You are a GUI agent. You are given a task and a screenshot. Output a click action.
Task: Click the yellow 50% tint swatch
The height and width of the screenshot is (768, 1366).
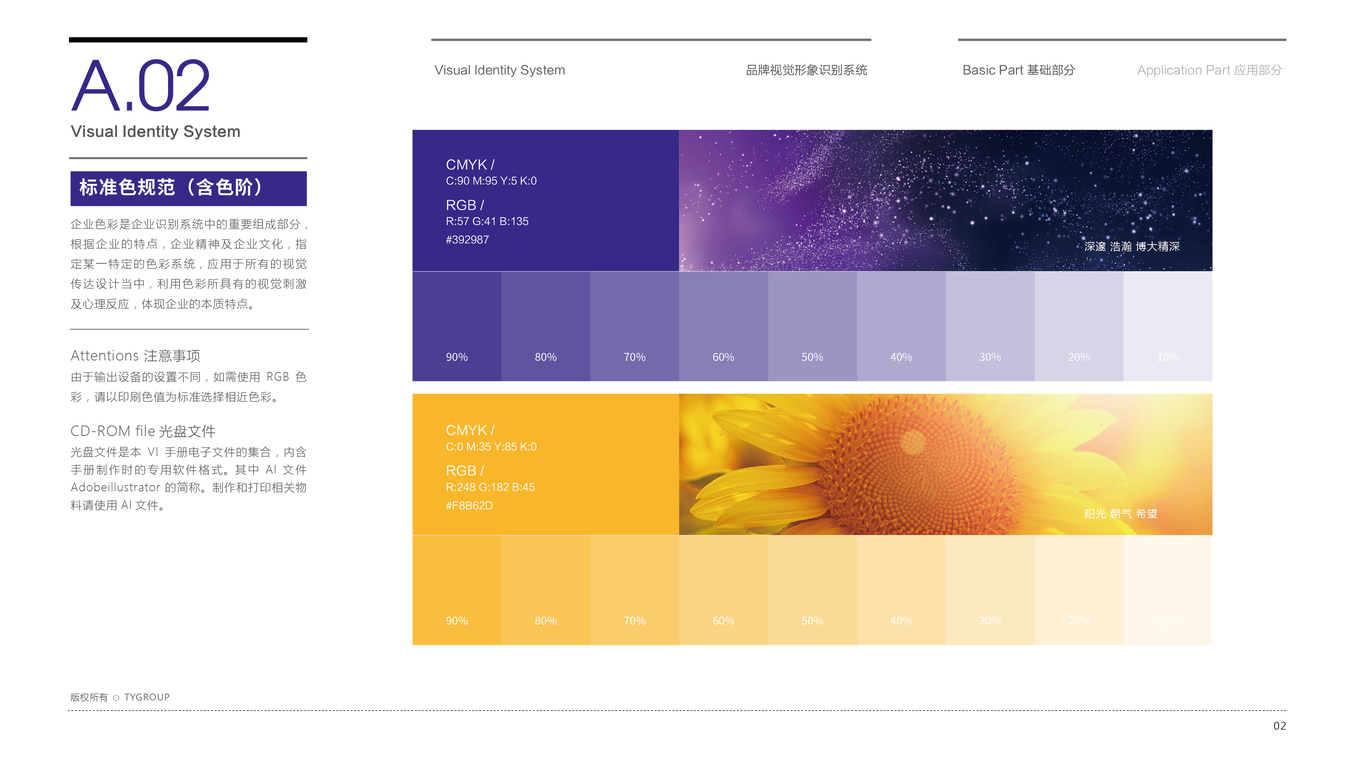(x=813, y=590)
